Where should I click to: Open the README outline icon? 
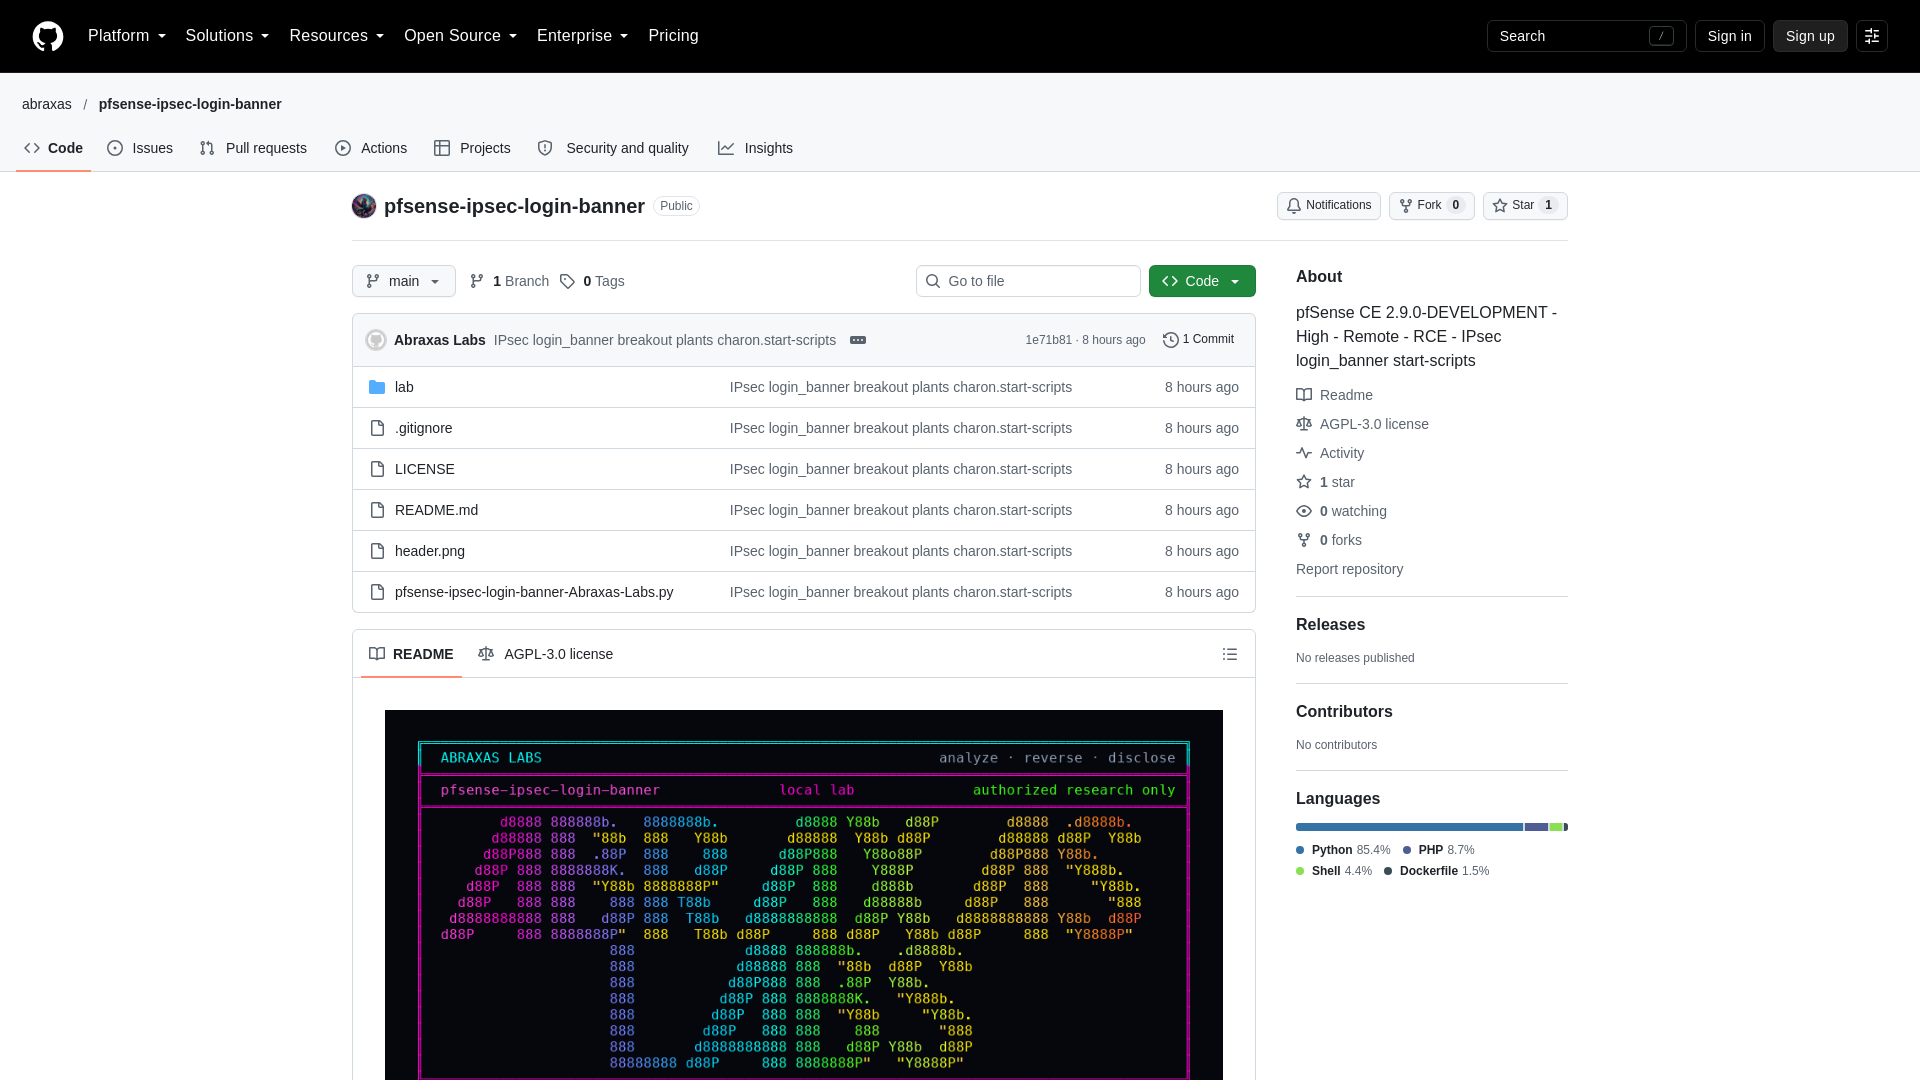pyautogui.click(x=1230, y=654)
